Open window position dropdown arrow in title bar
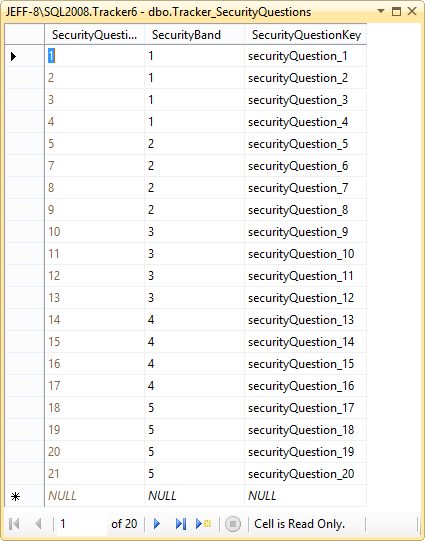425x541 pixels. 381,11
